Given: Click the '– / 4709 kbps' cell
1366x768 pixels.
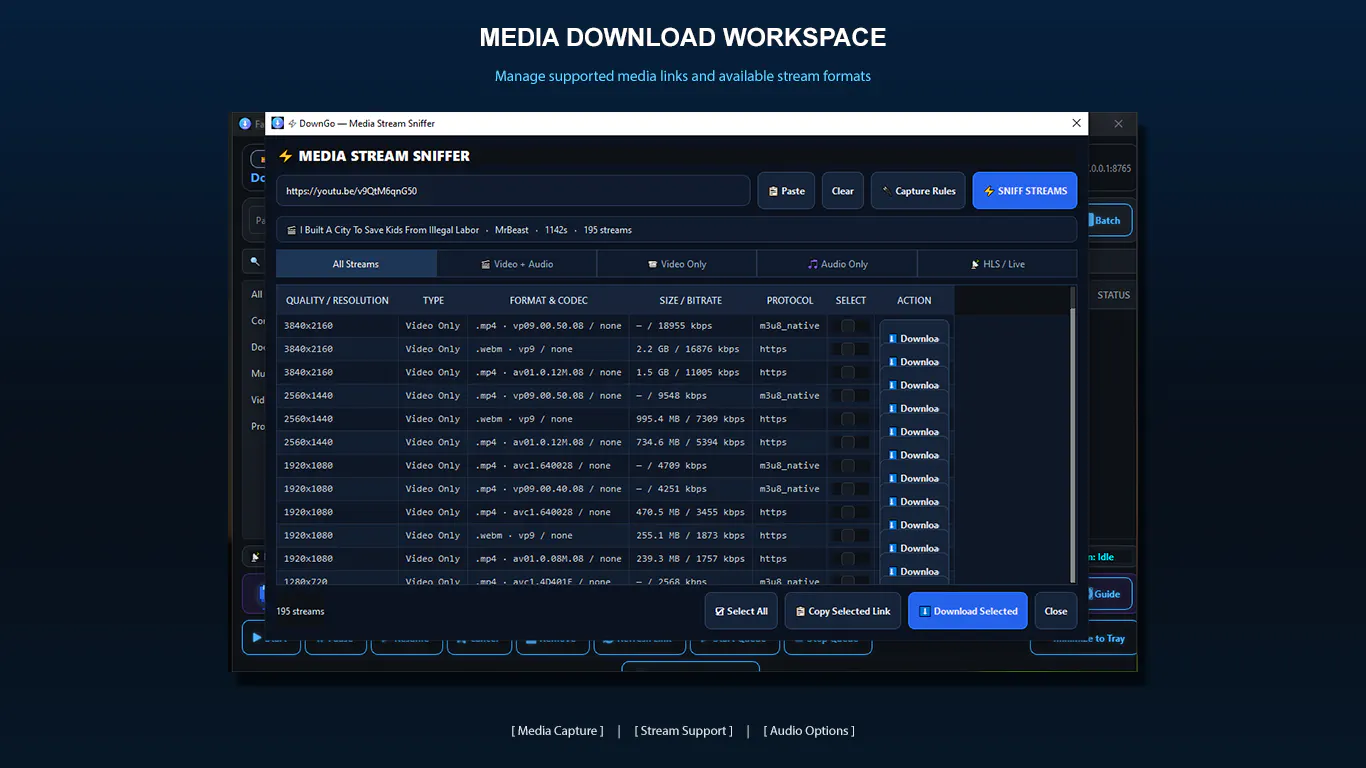Looking at the screenshot, I should click(x=690, y=466).
